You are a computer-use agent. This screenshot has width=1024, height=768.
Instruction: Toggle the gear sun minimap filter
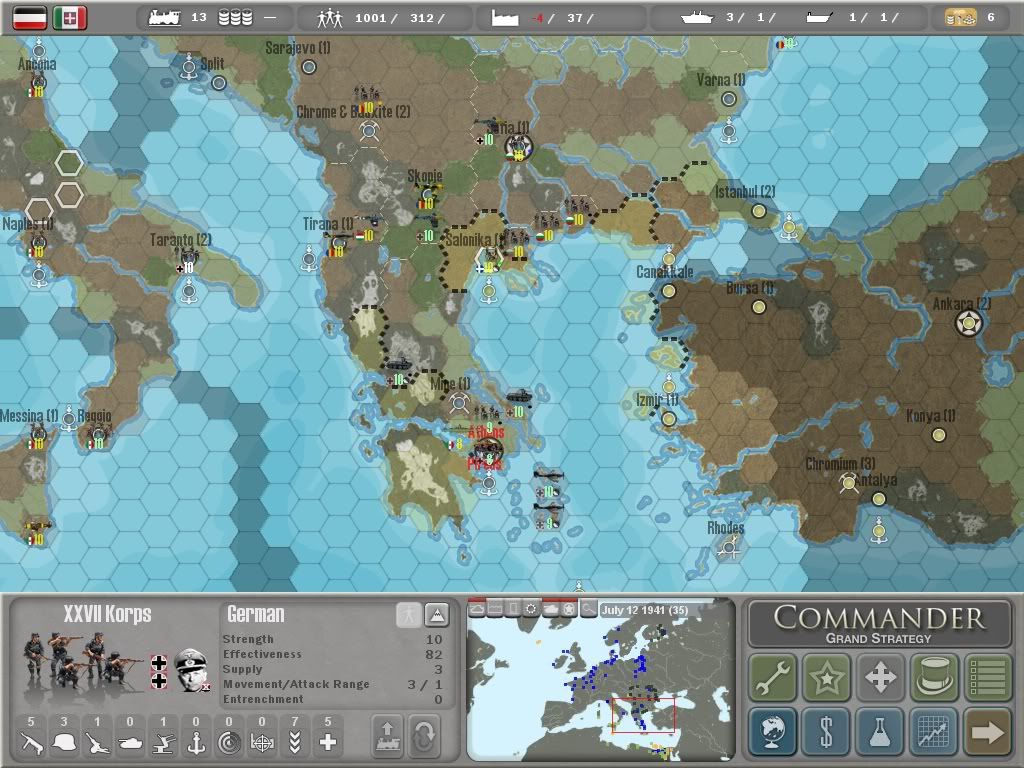(532, 609)
